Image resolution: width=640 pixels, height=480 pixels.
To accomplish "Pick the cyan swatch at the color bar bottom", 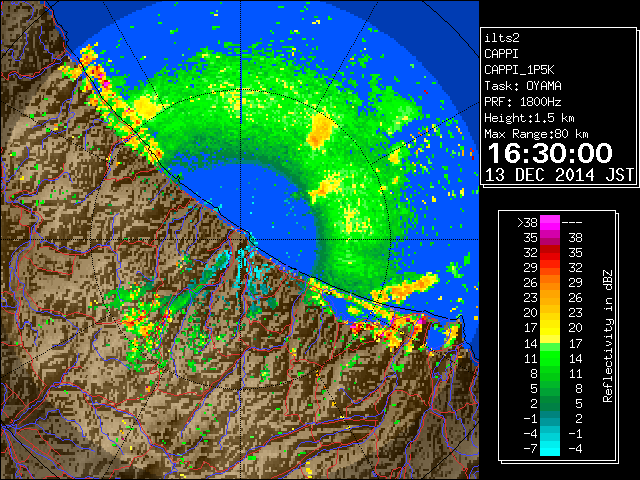I will click(550, 448).
